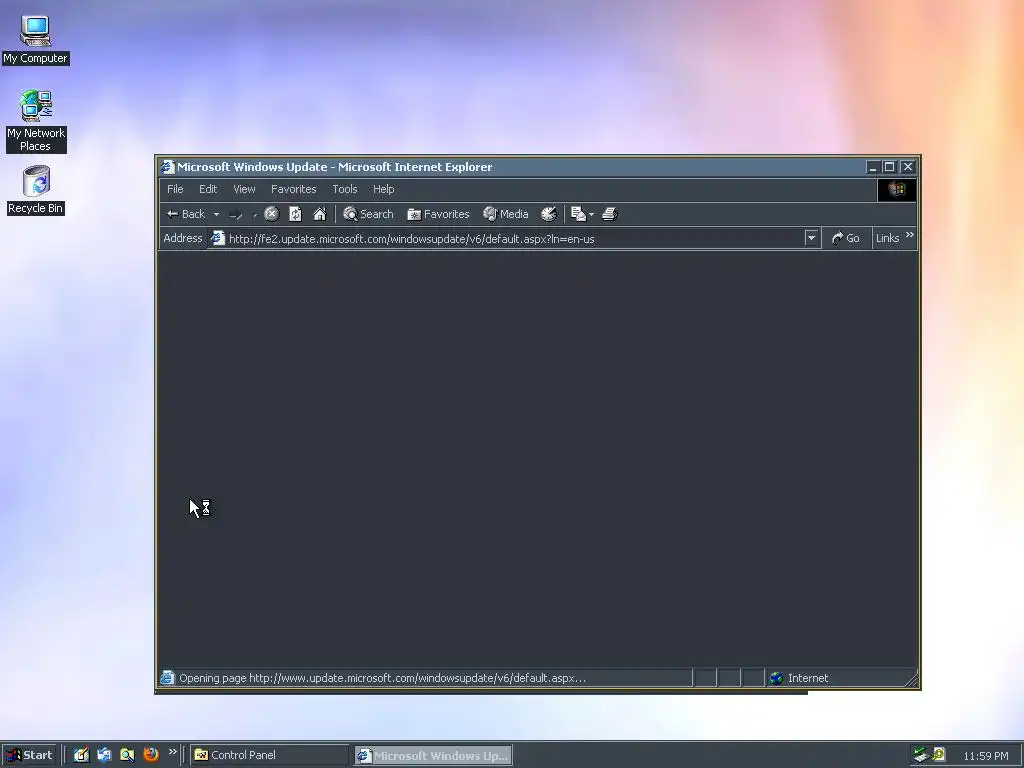The height and width of the screenshot is (768, 1024).
Task: Click Show Desktop quick launch icon
Action: tap(81, 755)
